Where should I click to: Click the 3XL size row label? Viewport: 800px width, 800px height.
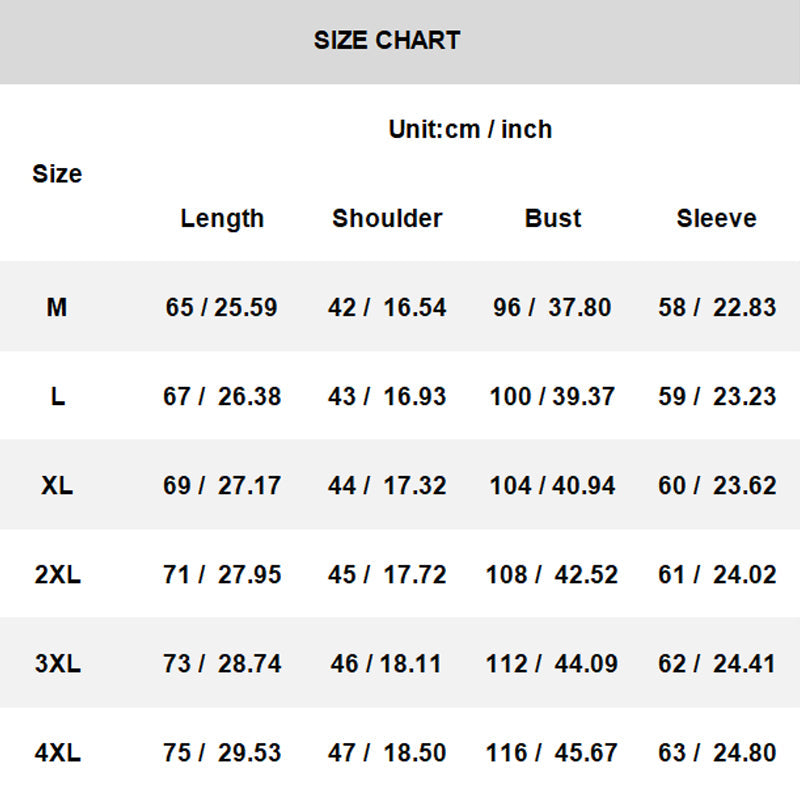click(57, 663)
